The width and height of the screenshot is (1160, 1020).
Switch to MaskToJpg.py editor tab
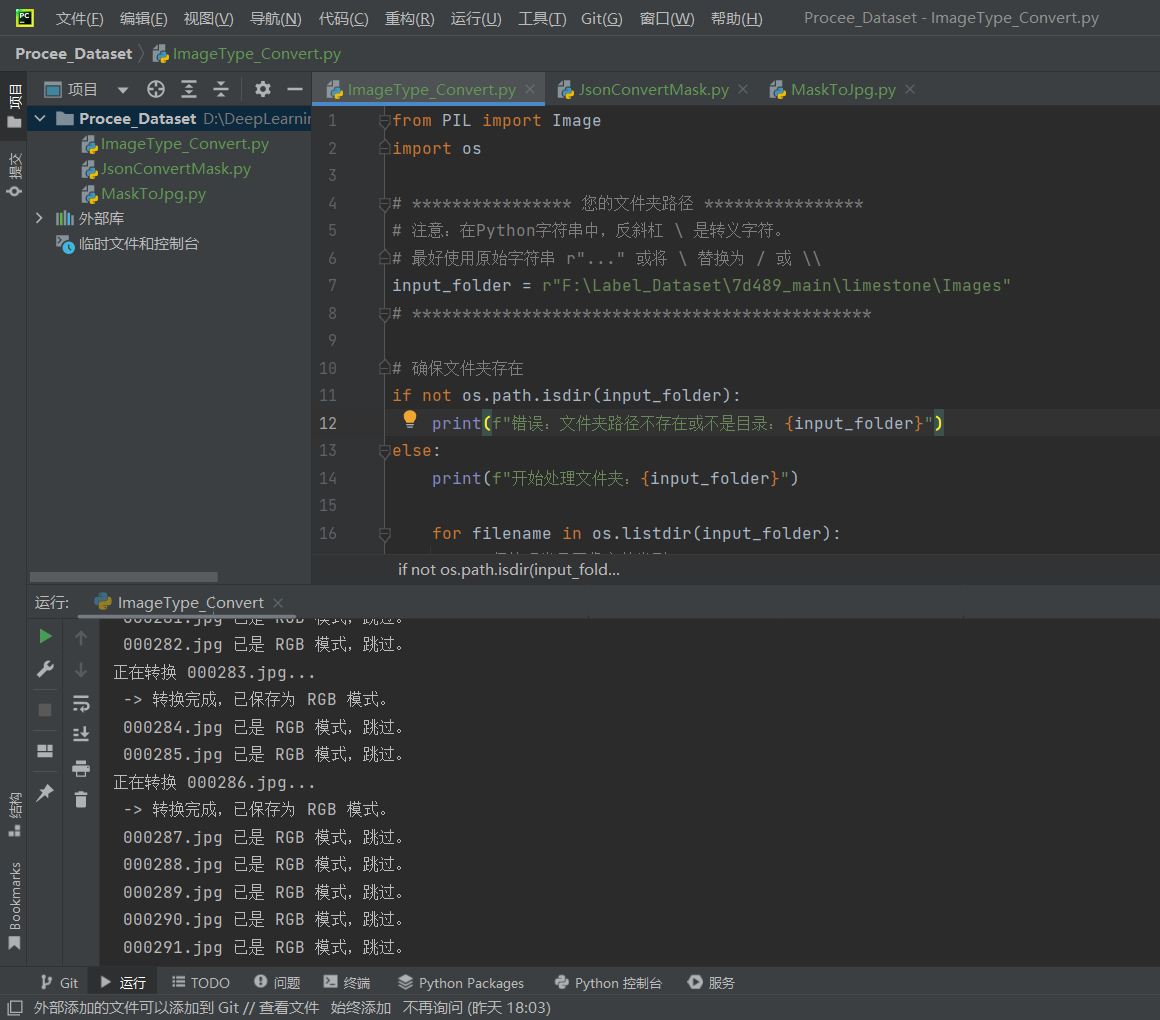click(843, 89)
